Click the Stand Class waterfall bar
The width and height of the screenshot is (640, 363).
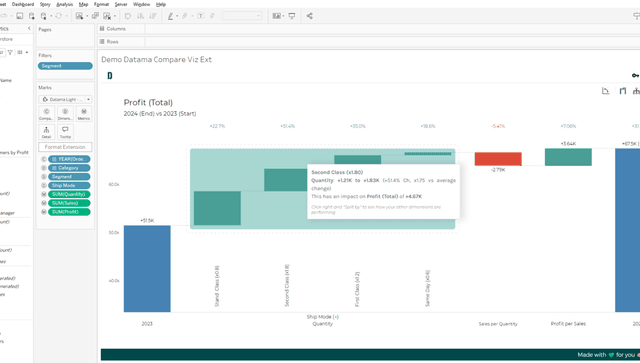[217, 208]
